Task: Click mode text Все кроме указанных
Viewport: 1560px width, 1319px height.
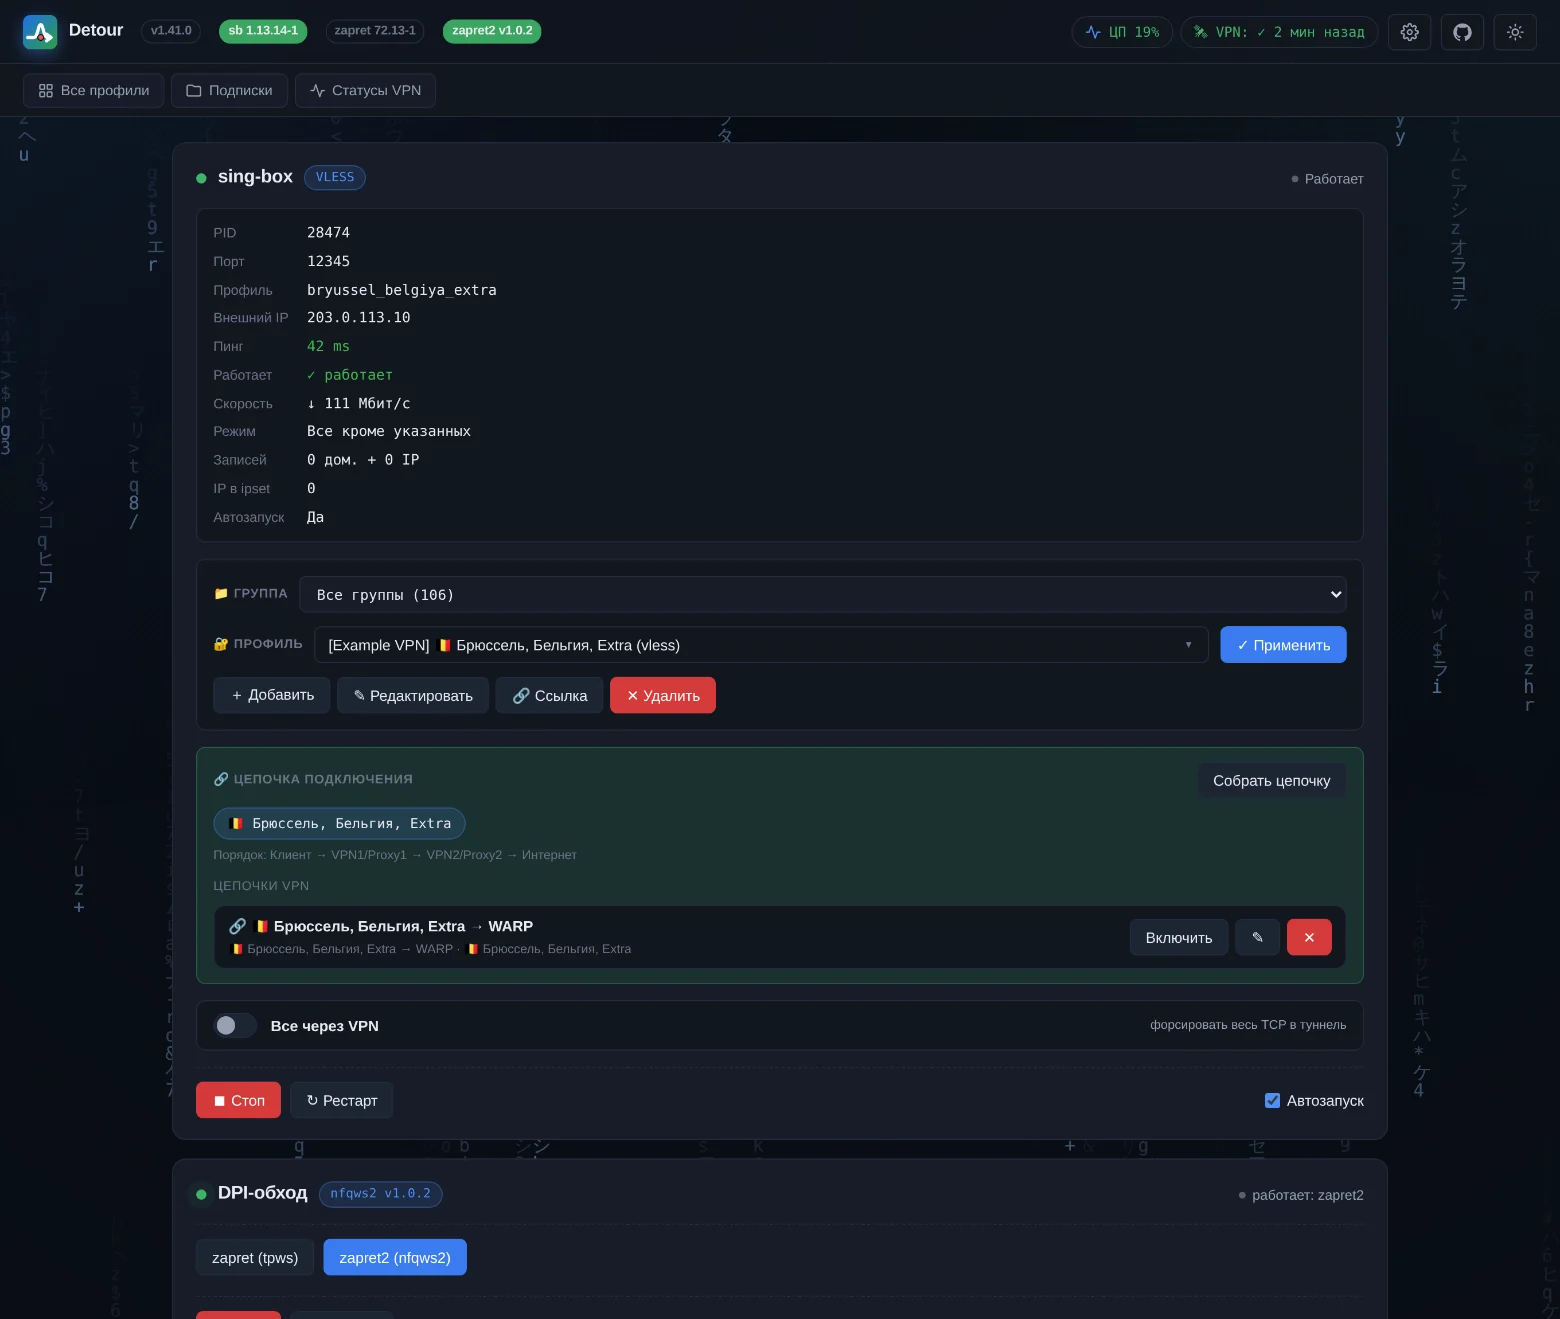Action: tap(388, 431)
